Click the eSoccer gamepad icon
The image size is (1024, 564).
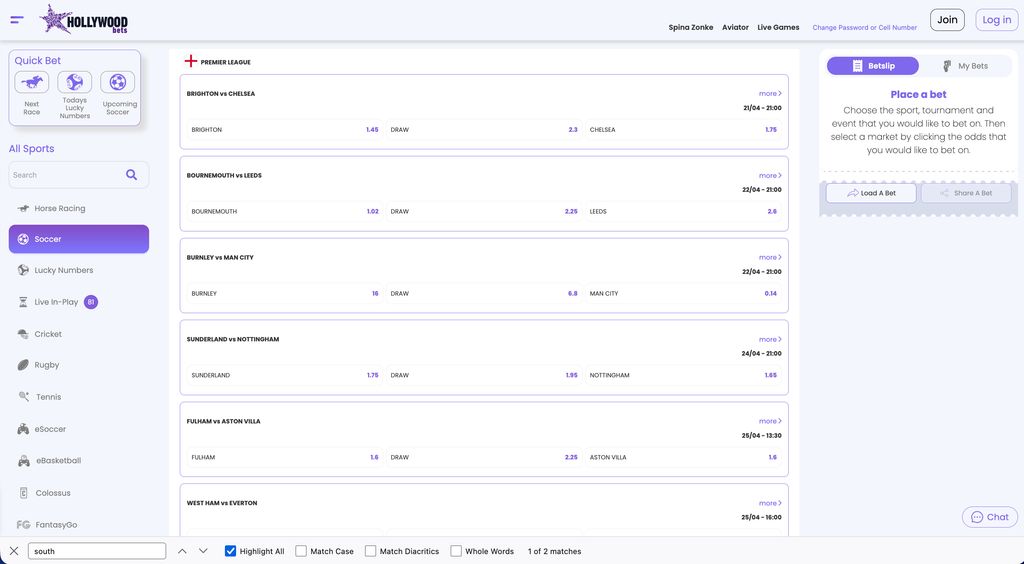pyautogui.click(x=23, y=429)
